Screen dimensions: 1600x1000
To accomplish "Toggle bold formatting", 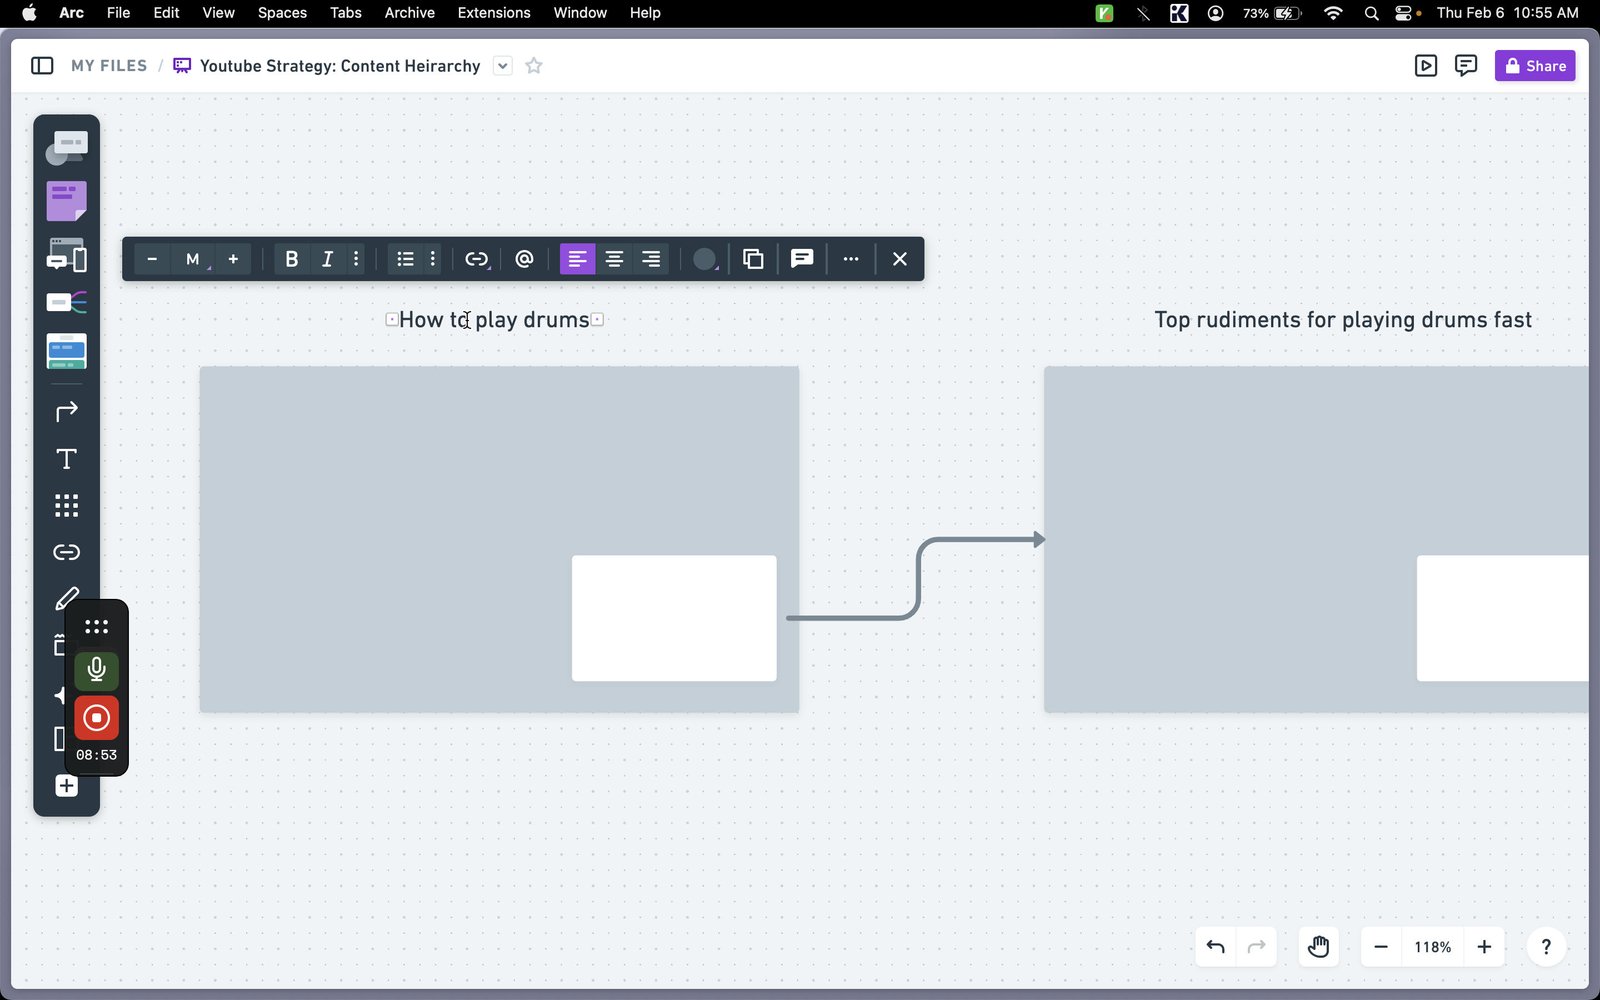I will click(291, 259).
